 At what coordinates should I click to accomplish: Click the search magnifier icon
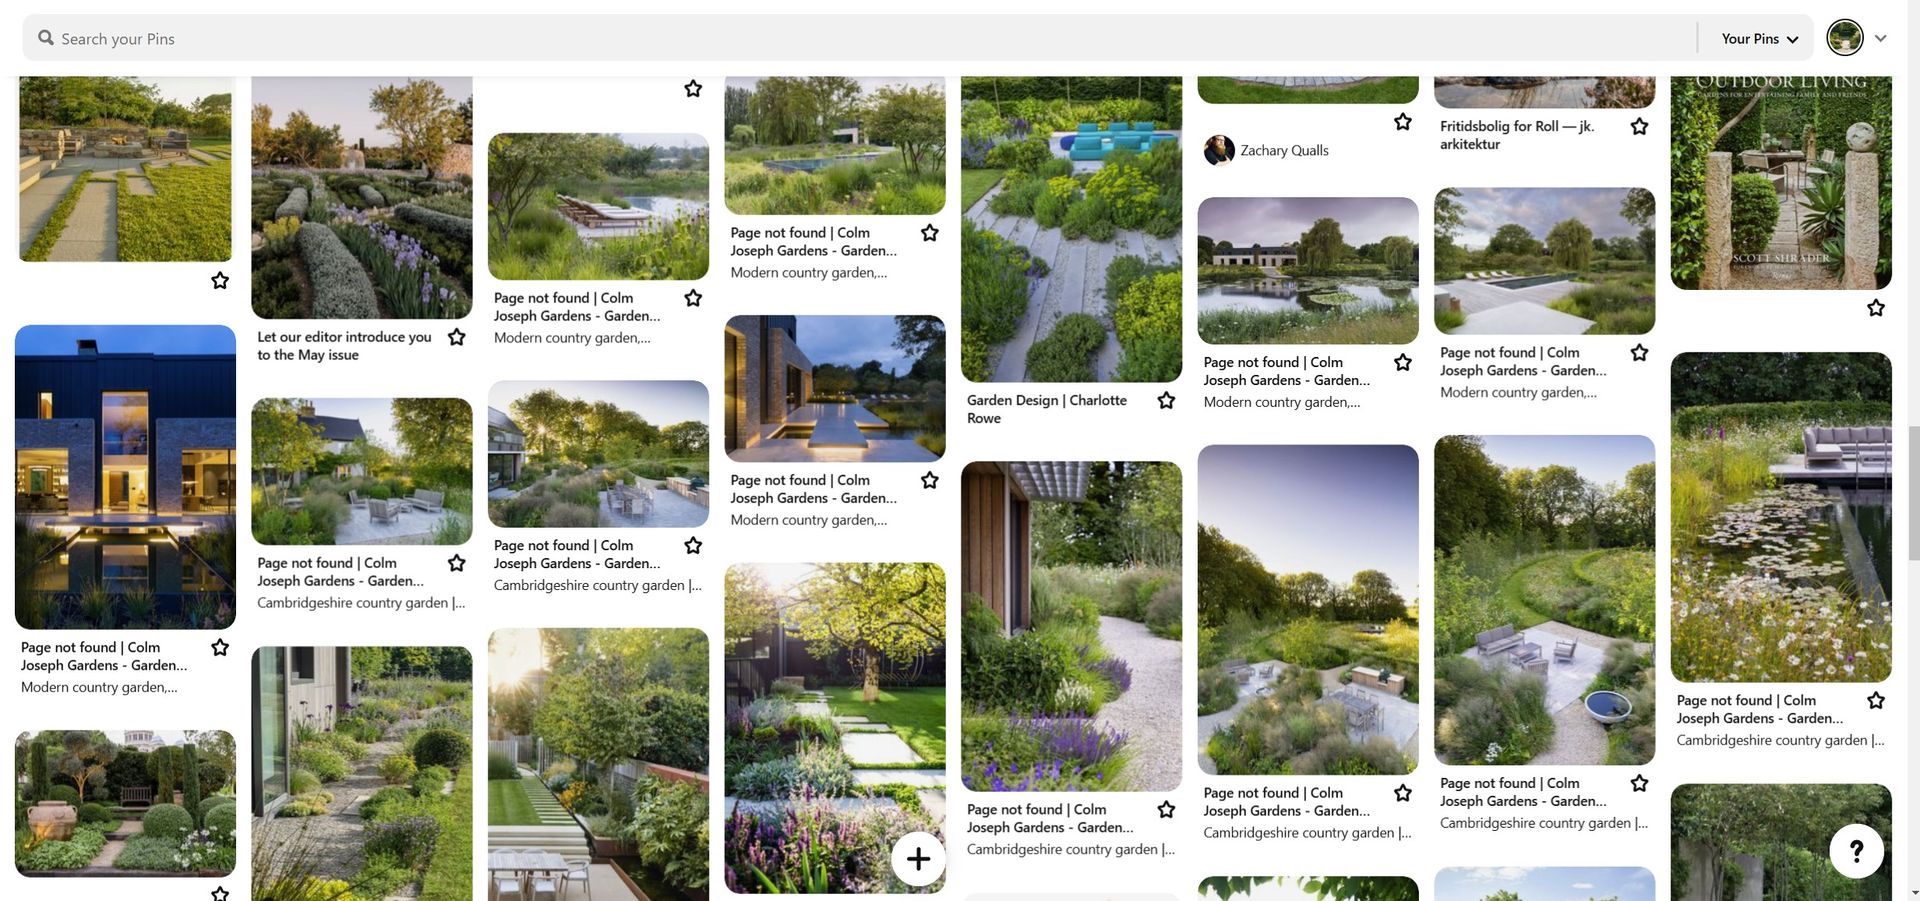[46, 38]
